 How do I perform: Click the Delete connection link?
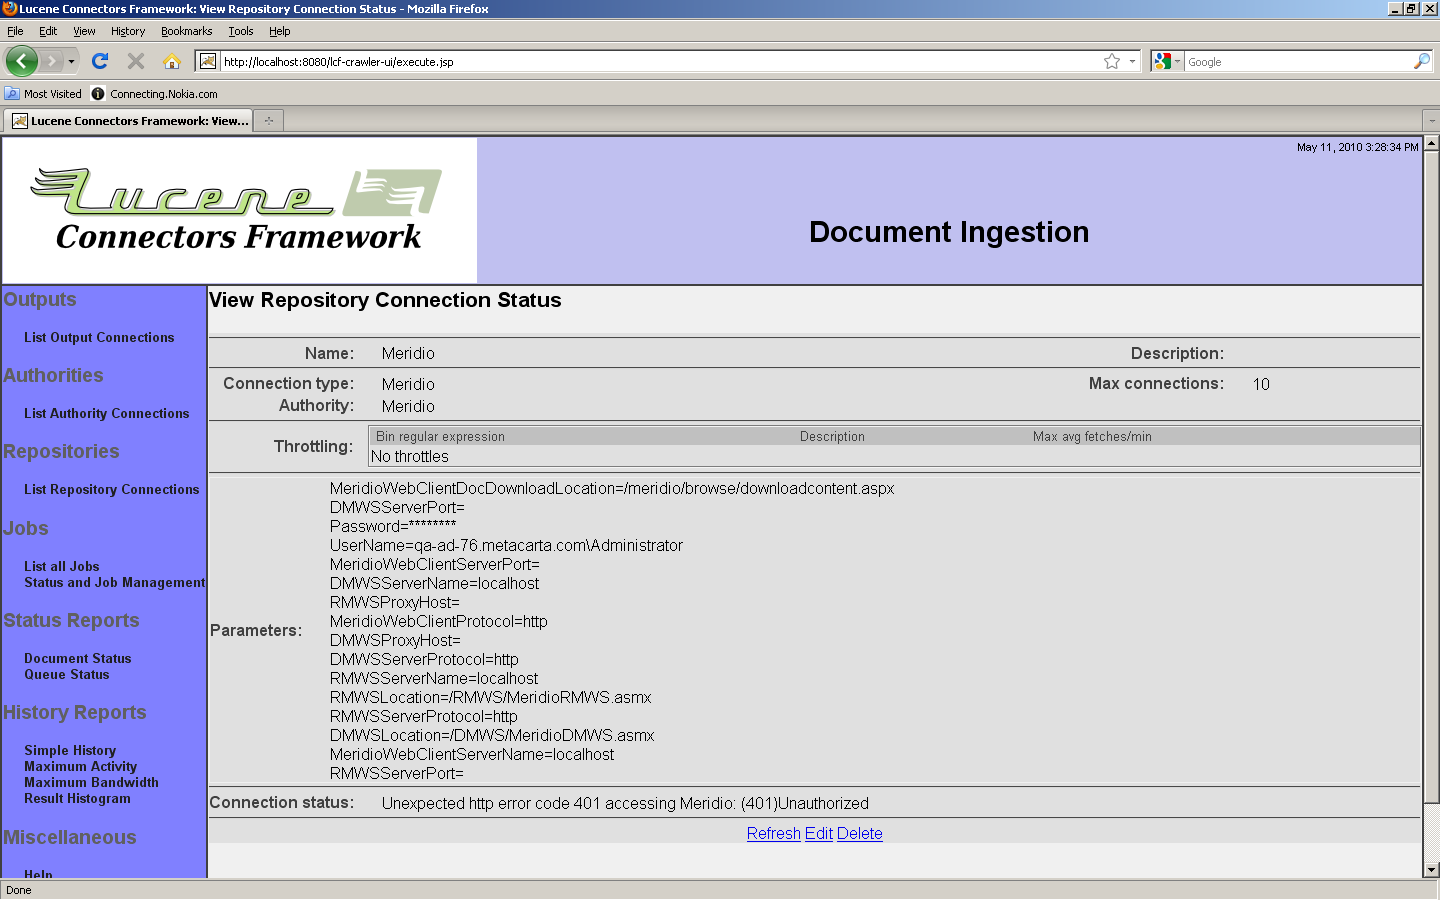(859, 833)
